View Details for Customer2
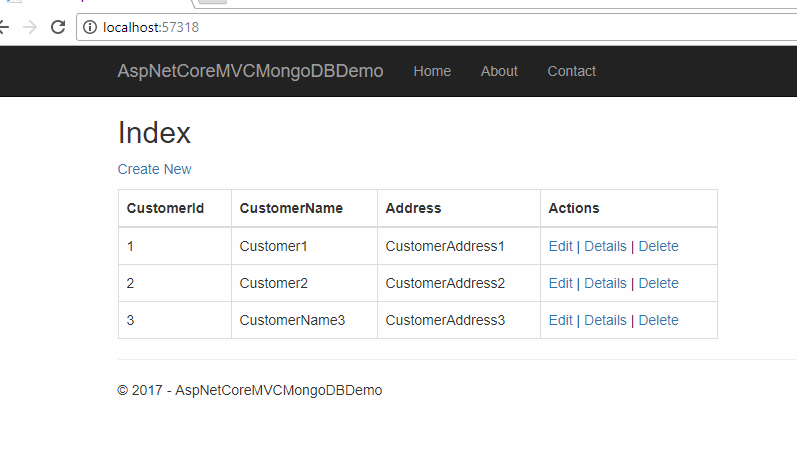The height and width of the screenshot is (462, 797). pyautogui.click(x=605, y=283)
